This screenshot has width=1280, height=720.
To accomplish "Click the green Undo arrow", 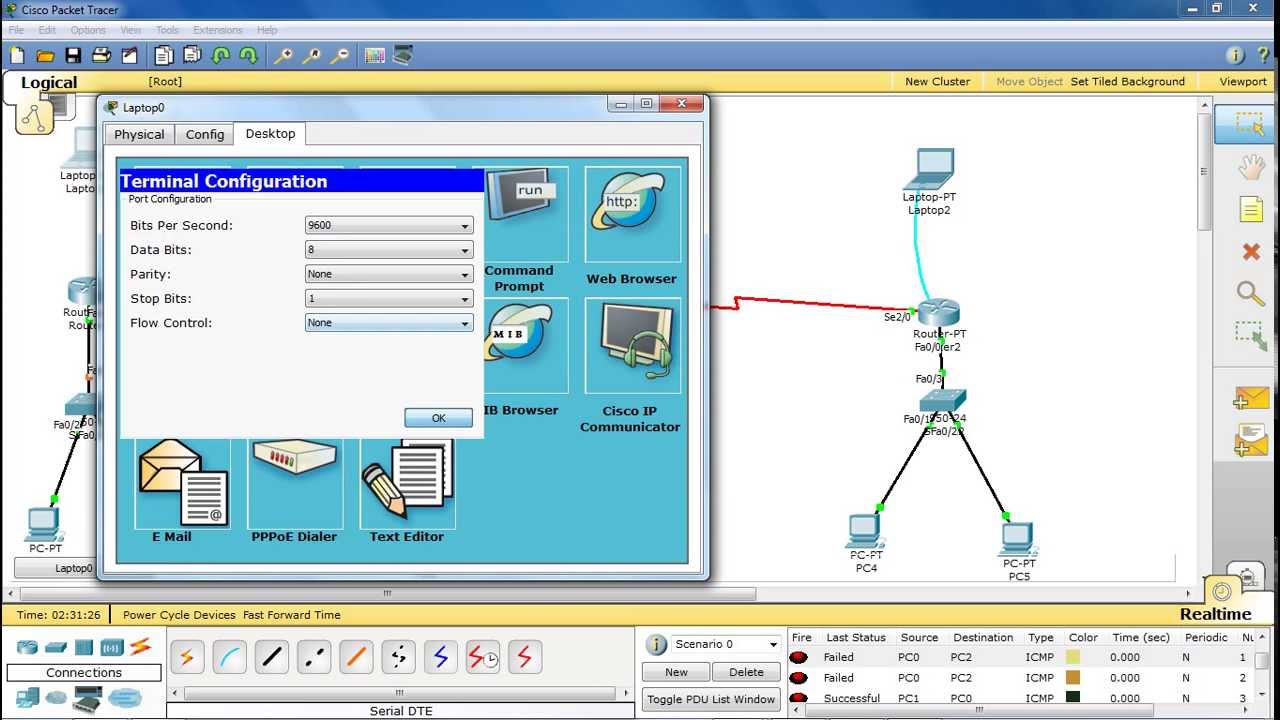I will (221, 56).
